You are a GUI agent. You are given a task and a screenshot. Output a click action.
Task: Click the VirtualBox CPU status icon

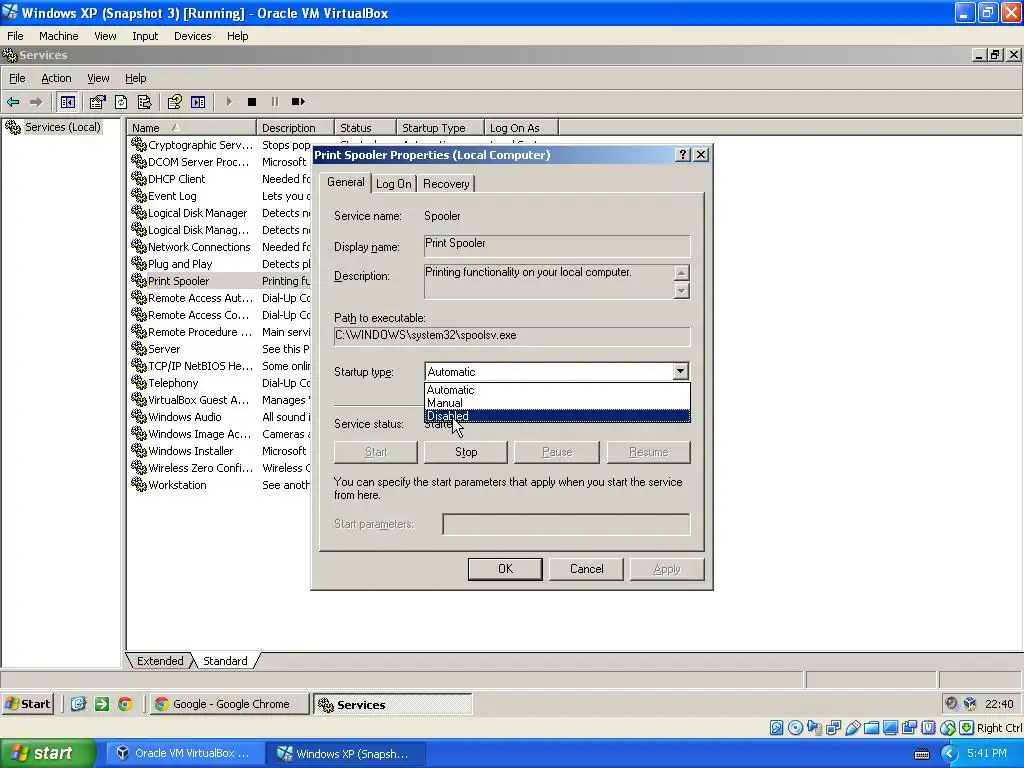928,728
